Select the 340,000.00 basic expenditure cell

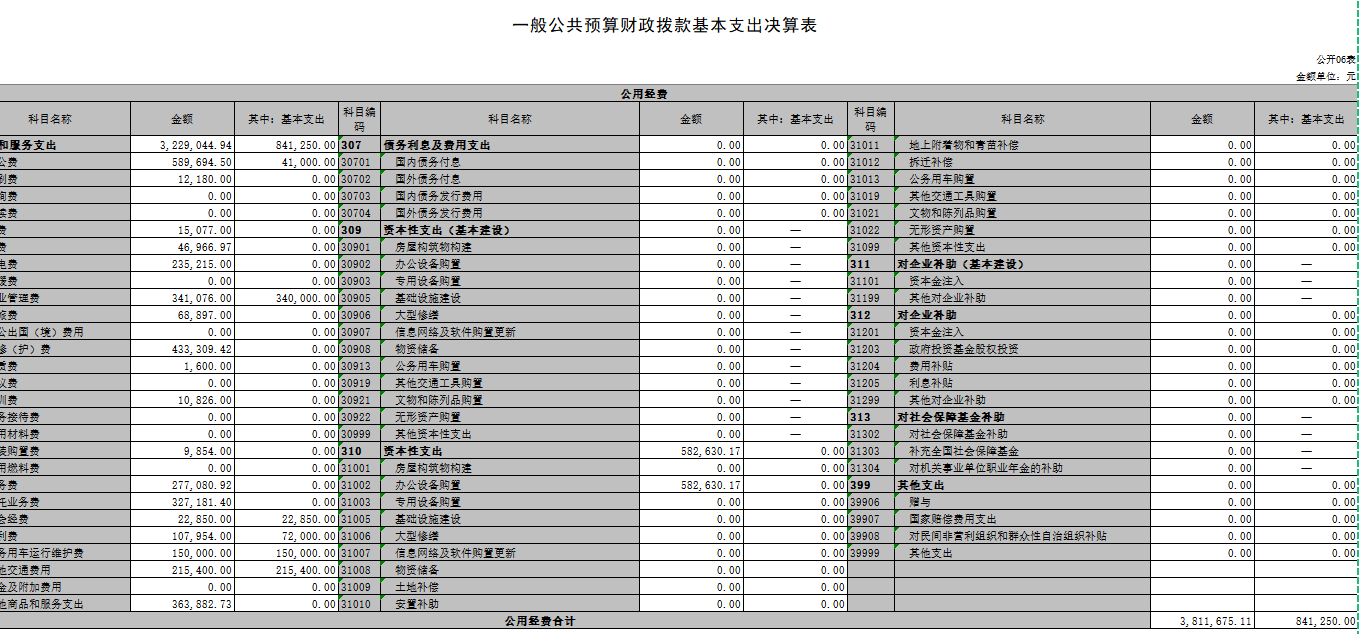tap(287, 298)
